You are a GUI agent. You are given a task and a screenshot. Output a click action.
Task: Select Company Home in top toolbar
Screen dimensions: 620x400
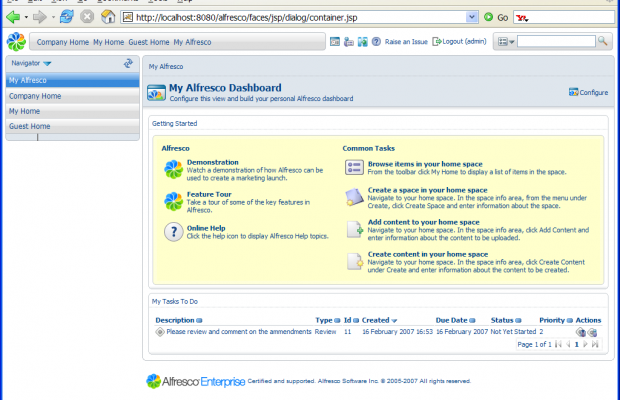tap(63, 42)
